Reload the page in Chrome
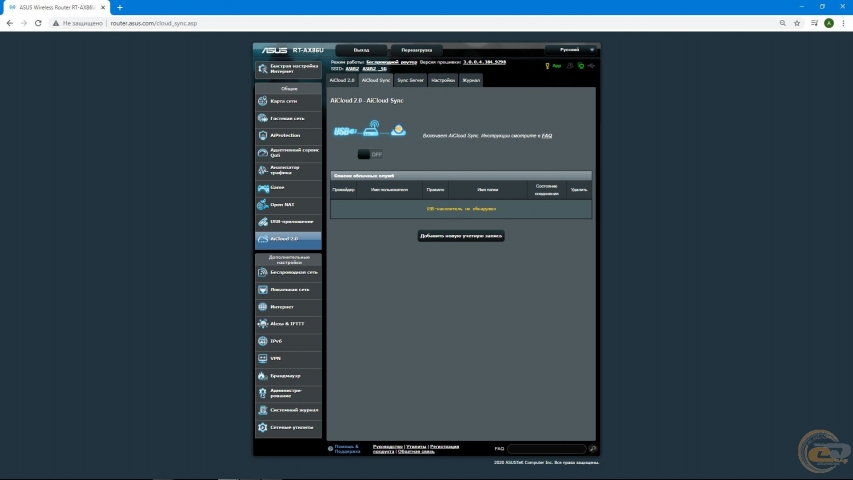853x480 pixels. click(x=38, y=23)
